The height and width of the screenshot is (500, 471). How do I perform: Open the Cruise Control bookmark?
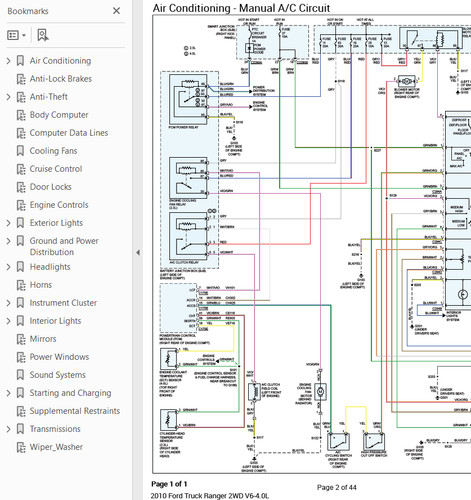coord(56,169)
